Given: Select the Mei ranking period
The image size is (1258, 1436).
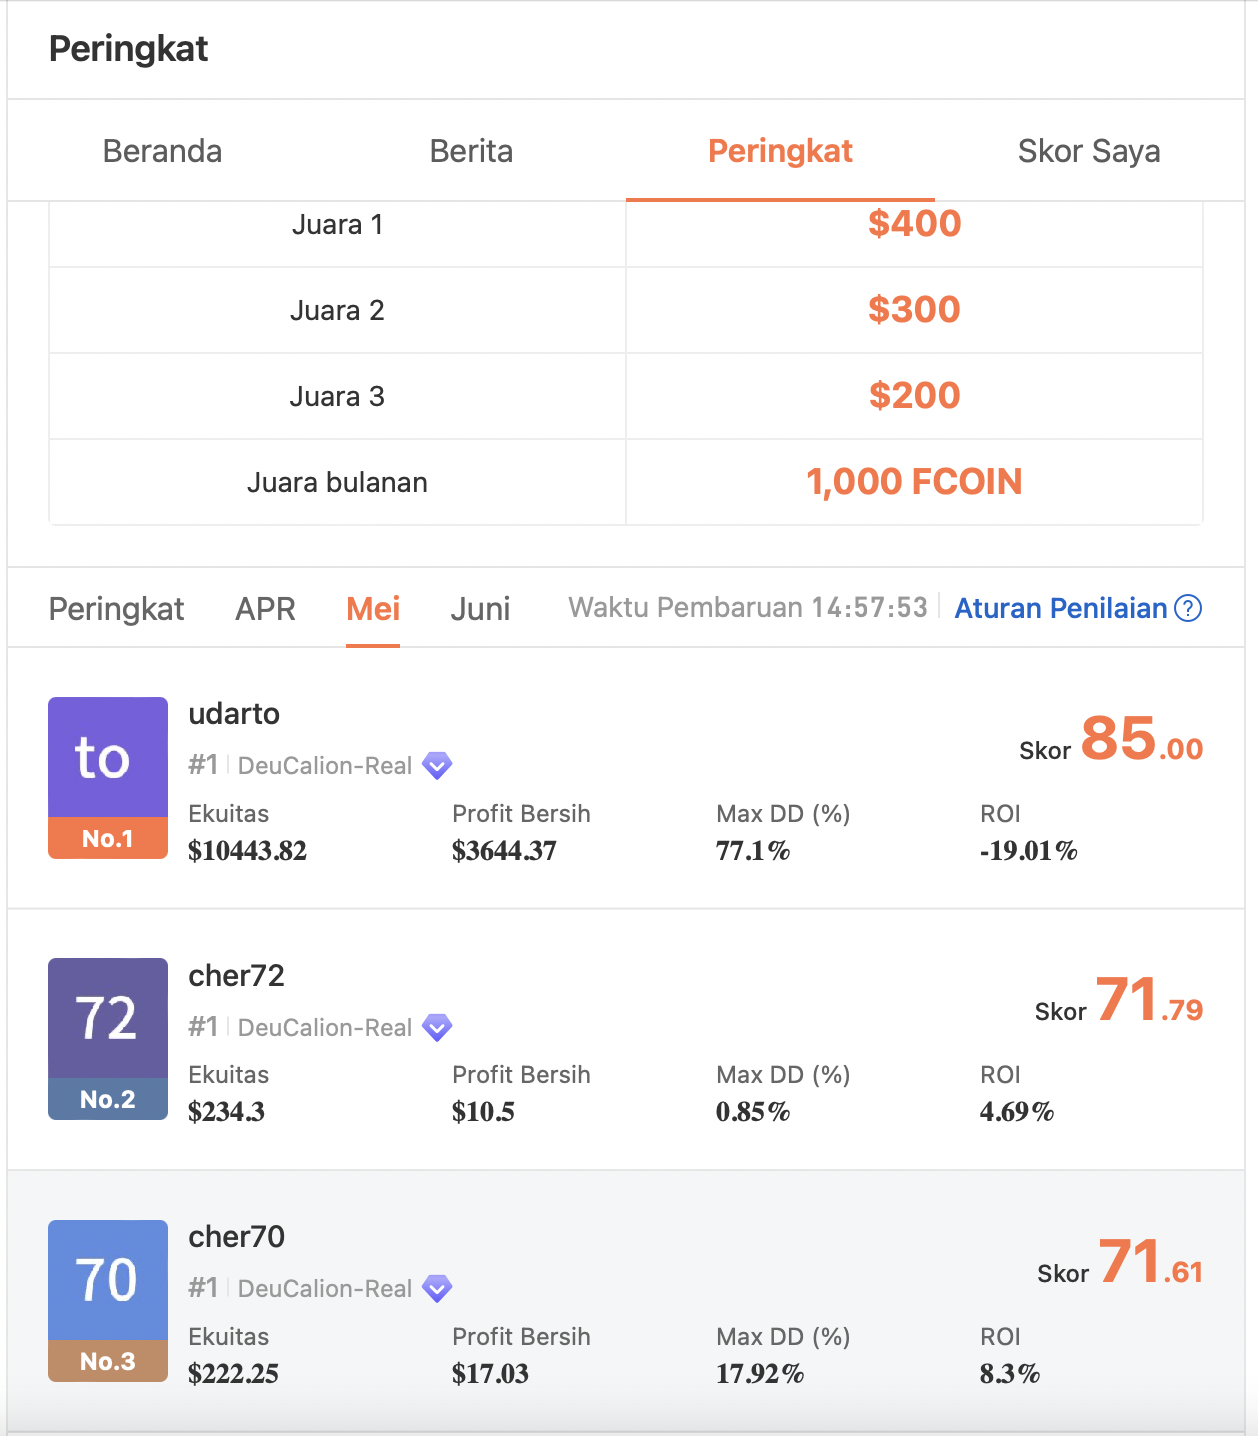Looking at the screenshot, I should coord(373,609).
